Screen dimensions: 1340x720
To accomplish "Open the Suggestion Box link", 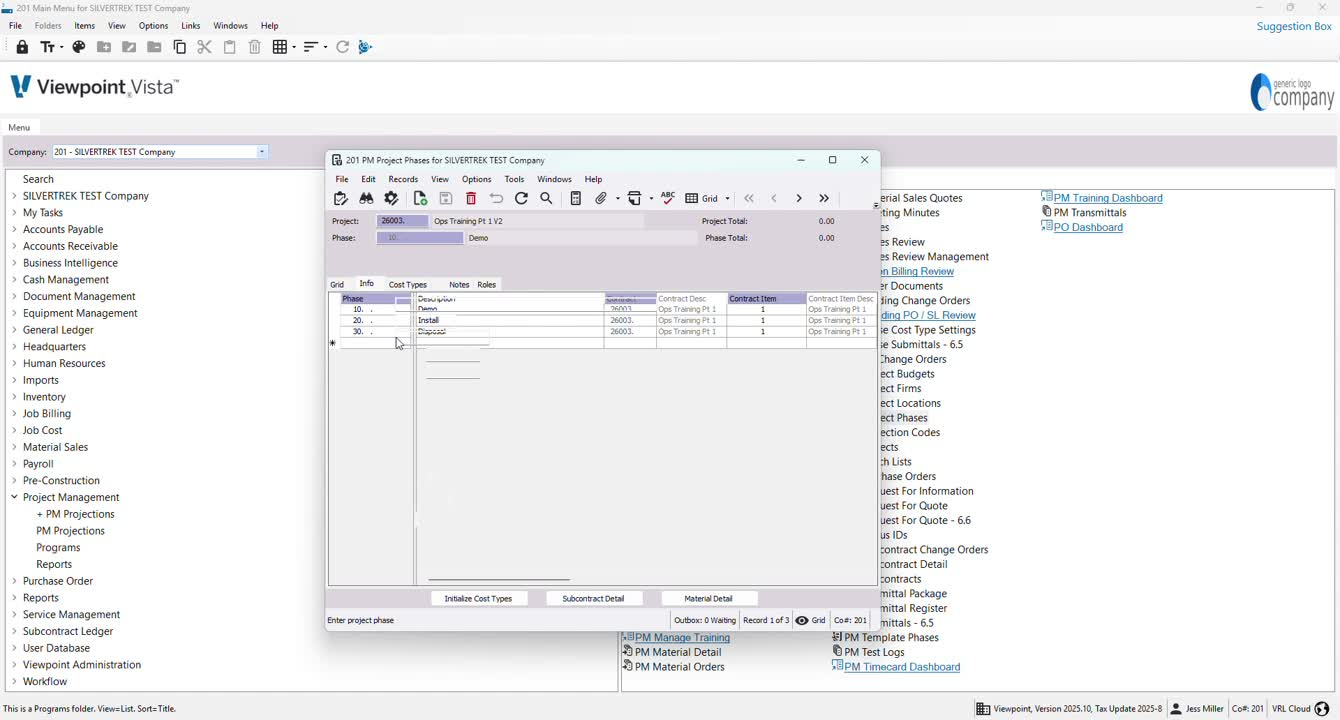I will point(1294,26).
